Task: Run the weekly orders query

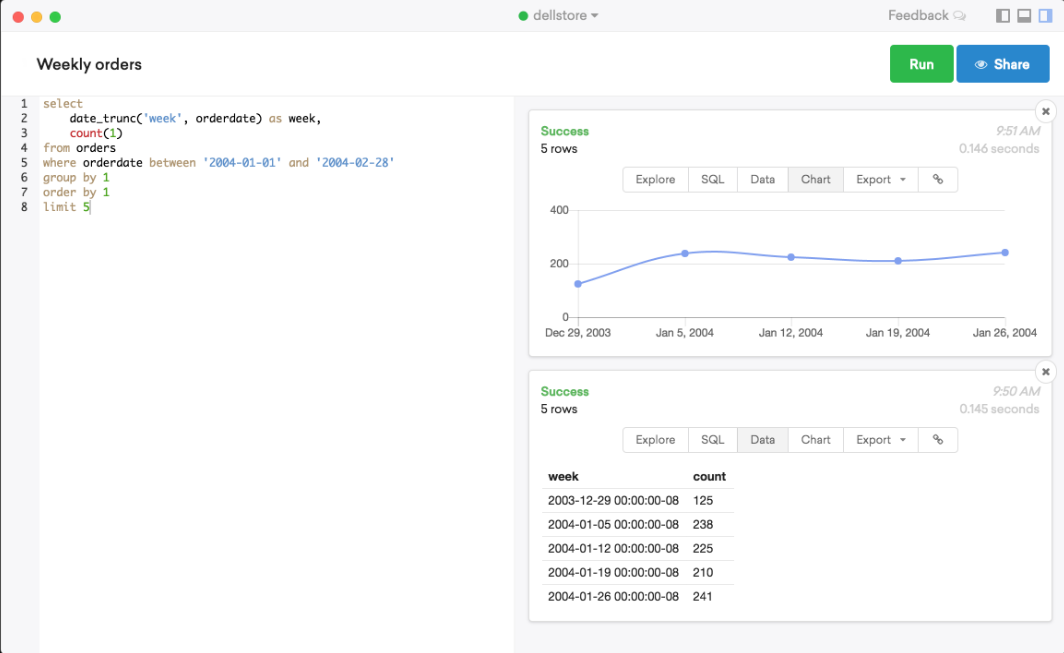Action: tap(921, 63)
